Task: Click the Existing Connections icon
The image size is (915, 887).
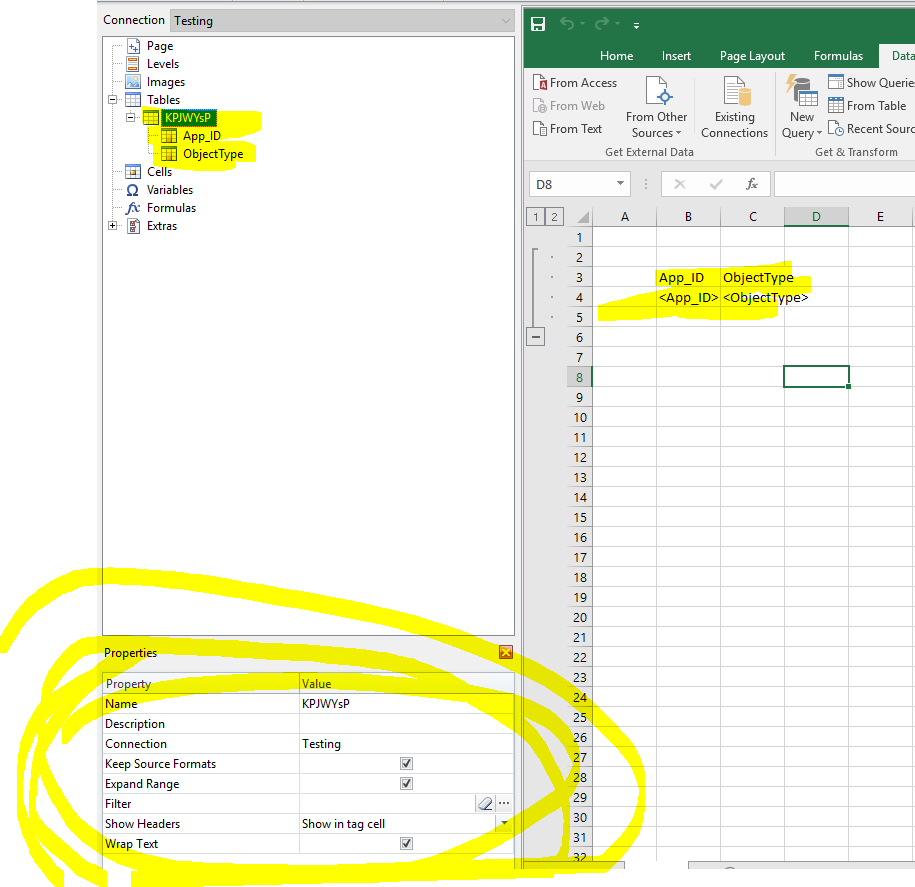Action: click(x=737, y=93)
